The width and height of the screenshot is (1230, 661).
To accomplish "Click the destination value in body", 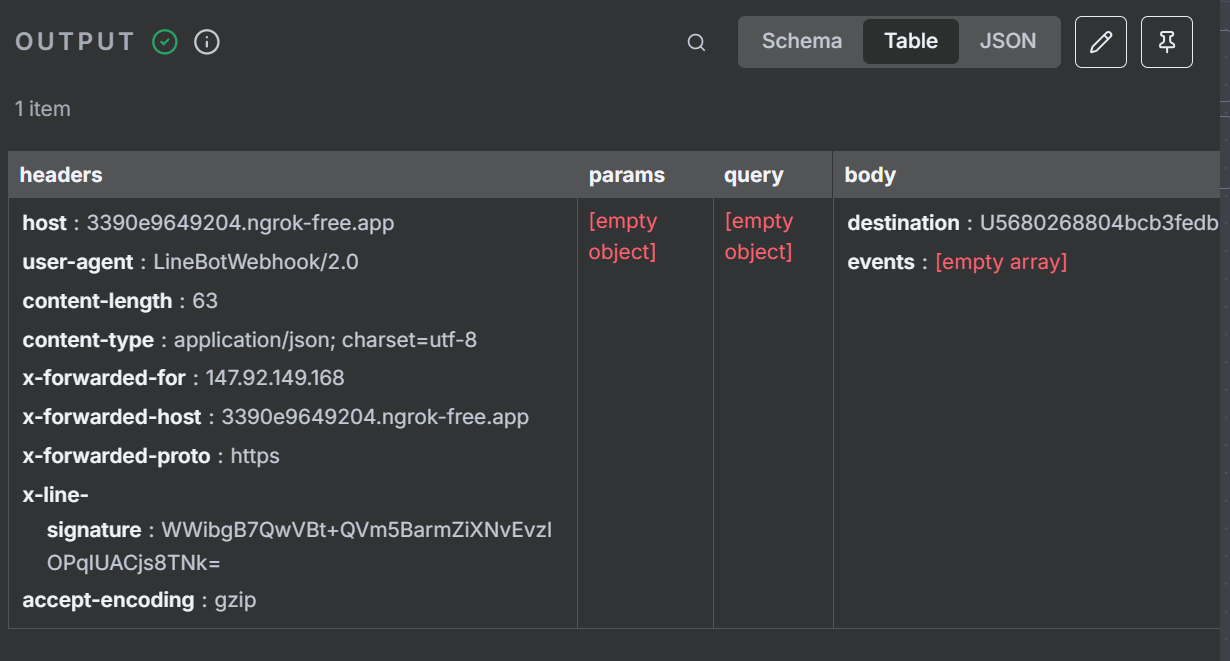I will (1098, 223).
